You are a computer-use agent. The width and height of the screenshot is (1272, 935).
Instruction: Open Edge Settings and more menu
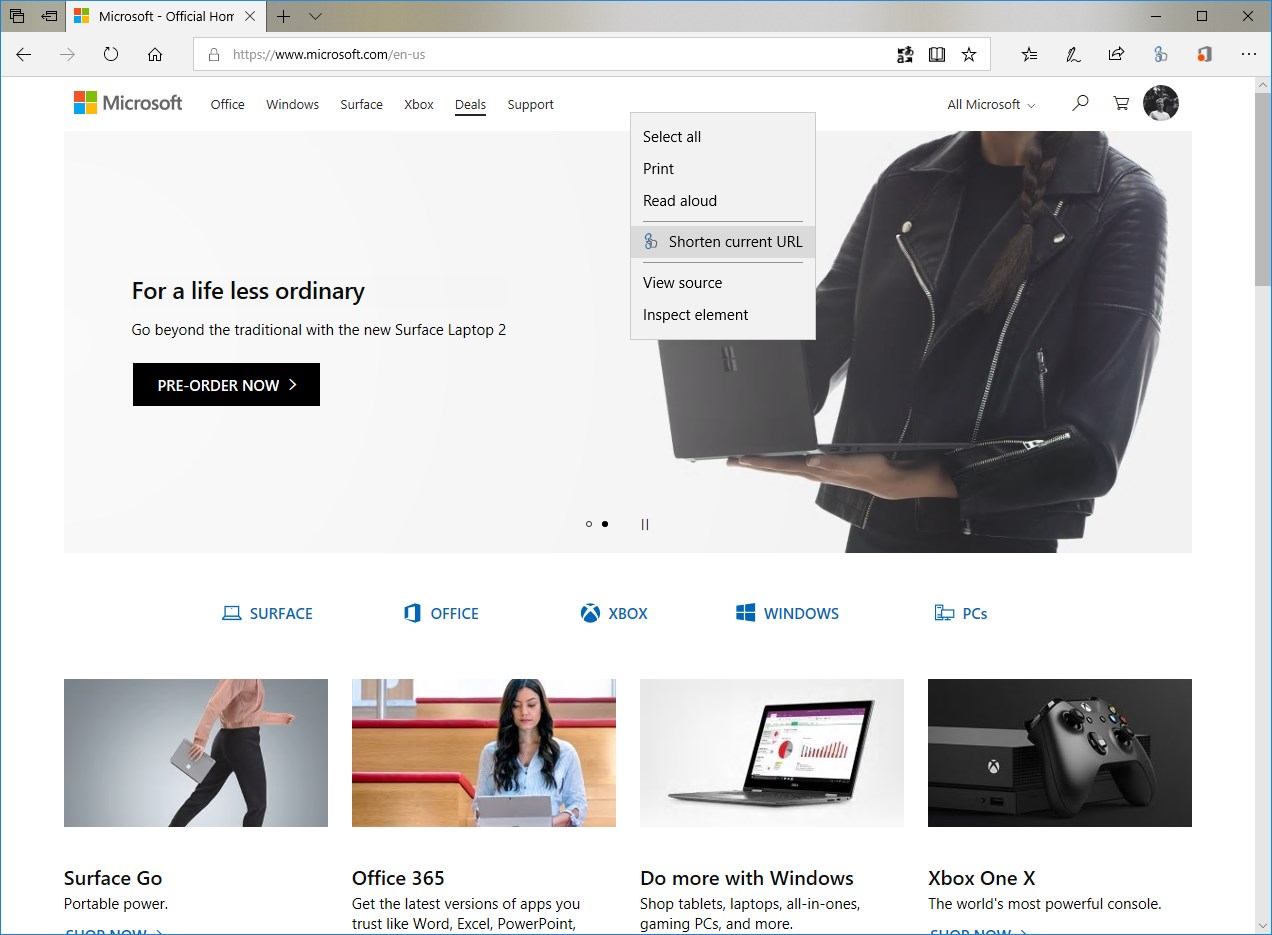pyautogui.click(x=1248, y=55)
